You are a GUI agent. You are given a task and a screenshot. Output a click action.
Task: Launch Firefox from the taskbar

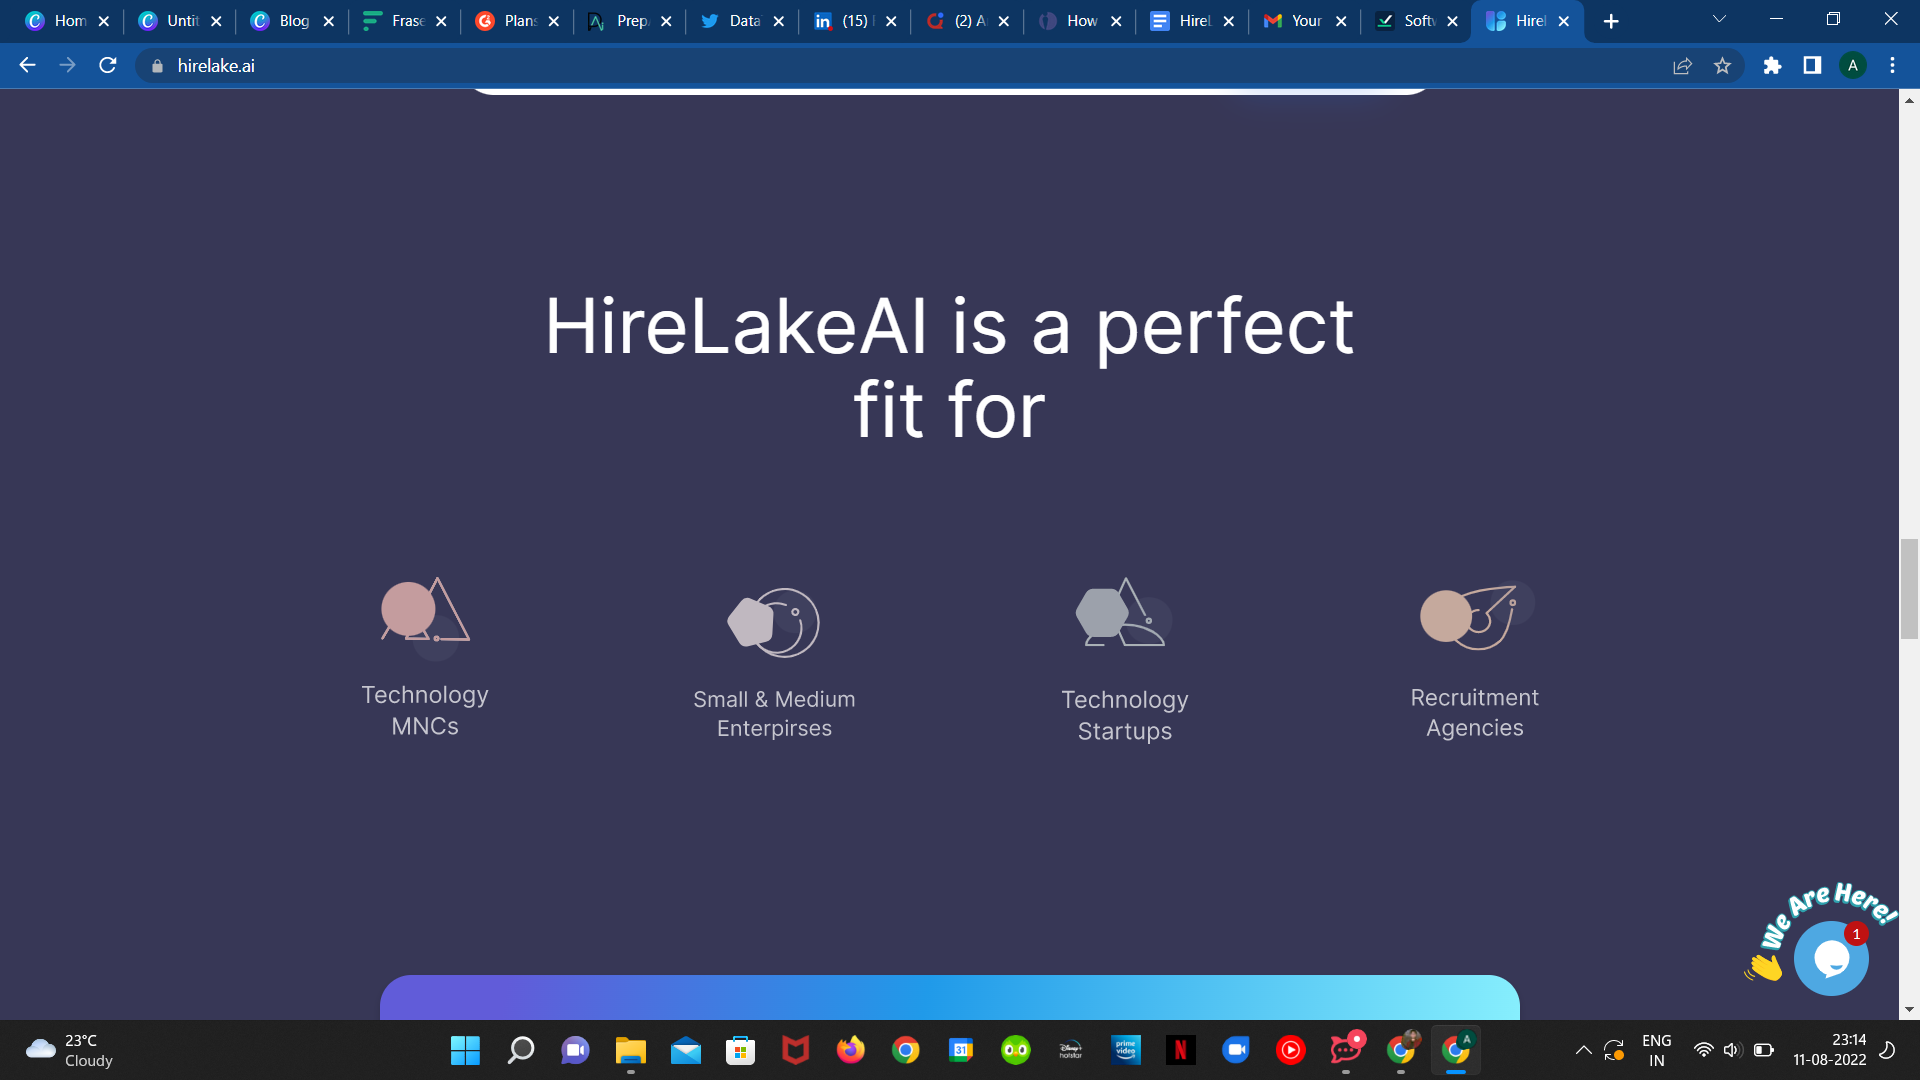coord(851,1050)
